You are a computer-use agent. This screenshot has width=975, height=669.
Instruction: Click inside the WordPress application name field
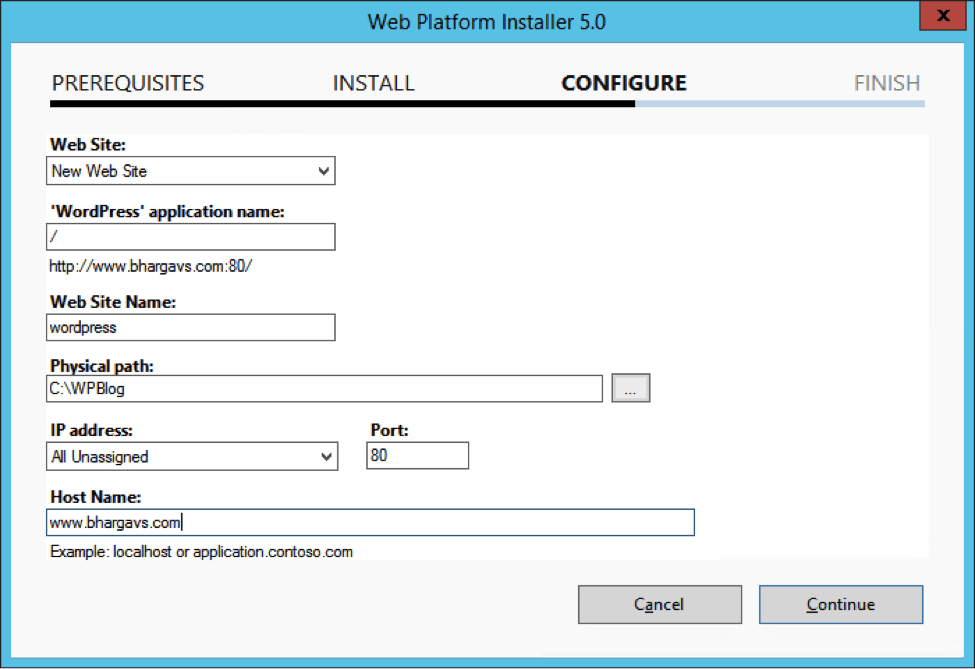click(190, 237)
